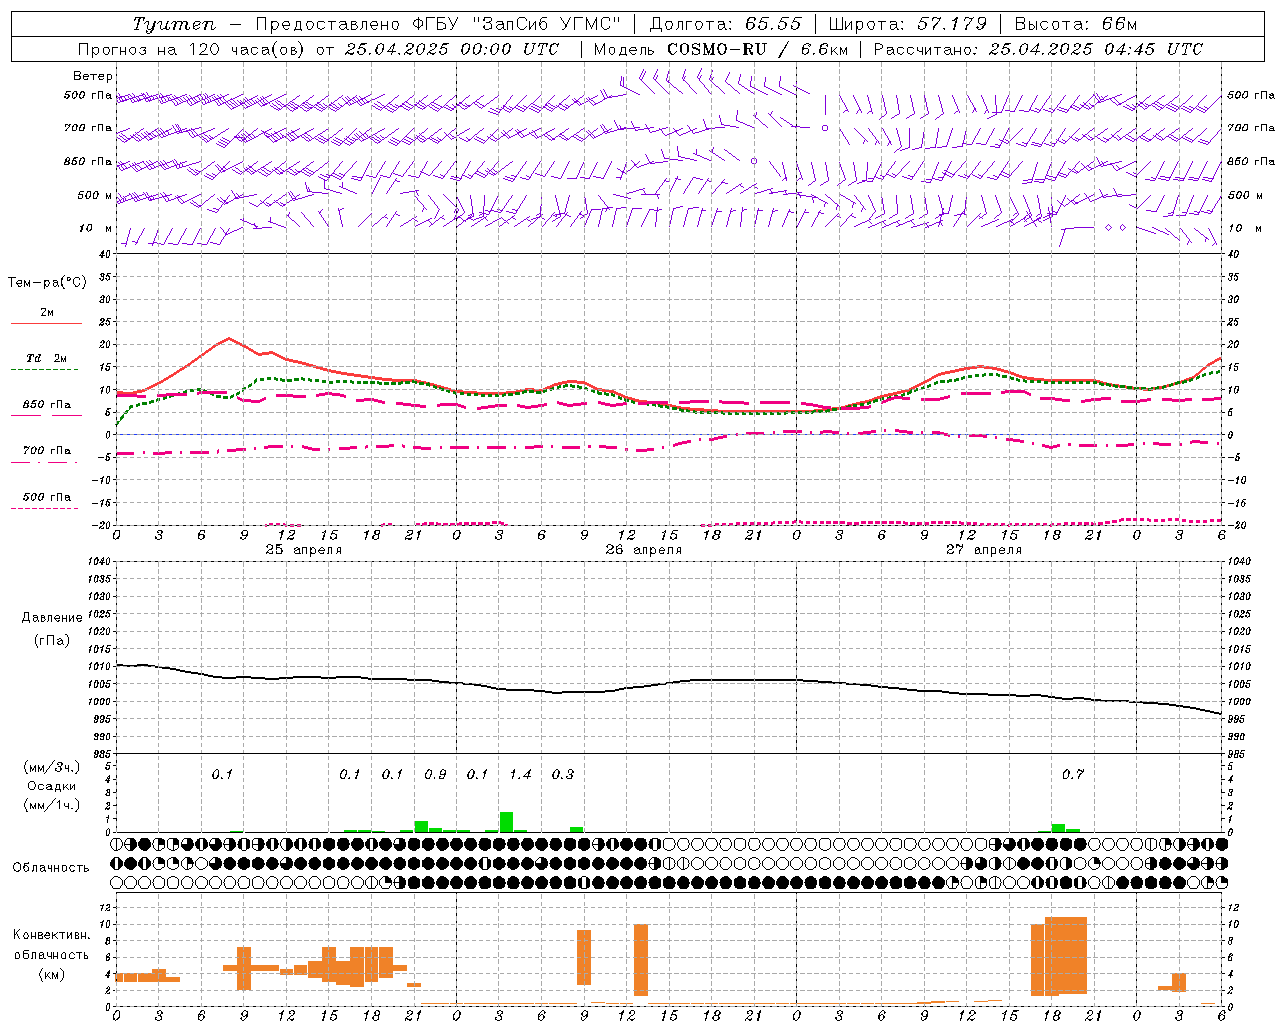Click the tallest green precipitation bar under 1.4
Screen dimensions: 1280x1024
click(506, 822)
